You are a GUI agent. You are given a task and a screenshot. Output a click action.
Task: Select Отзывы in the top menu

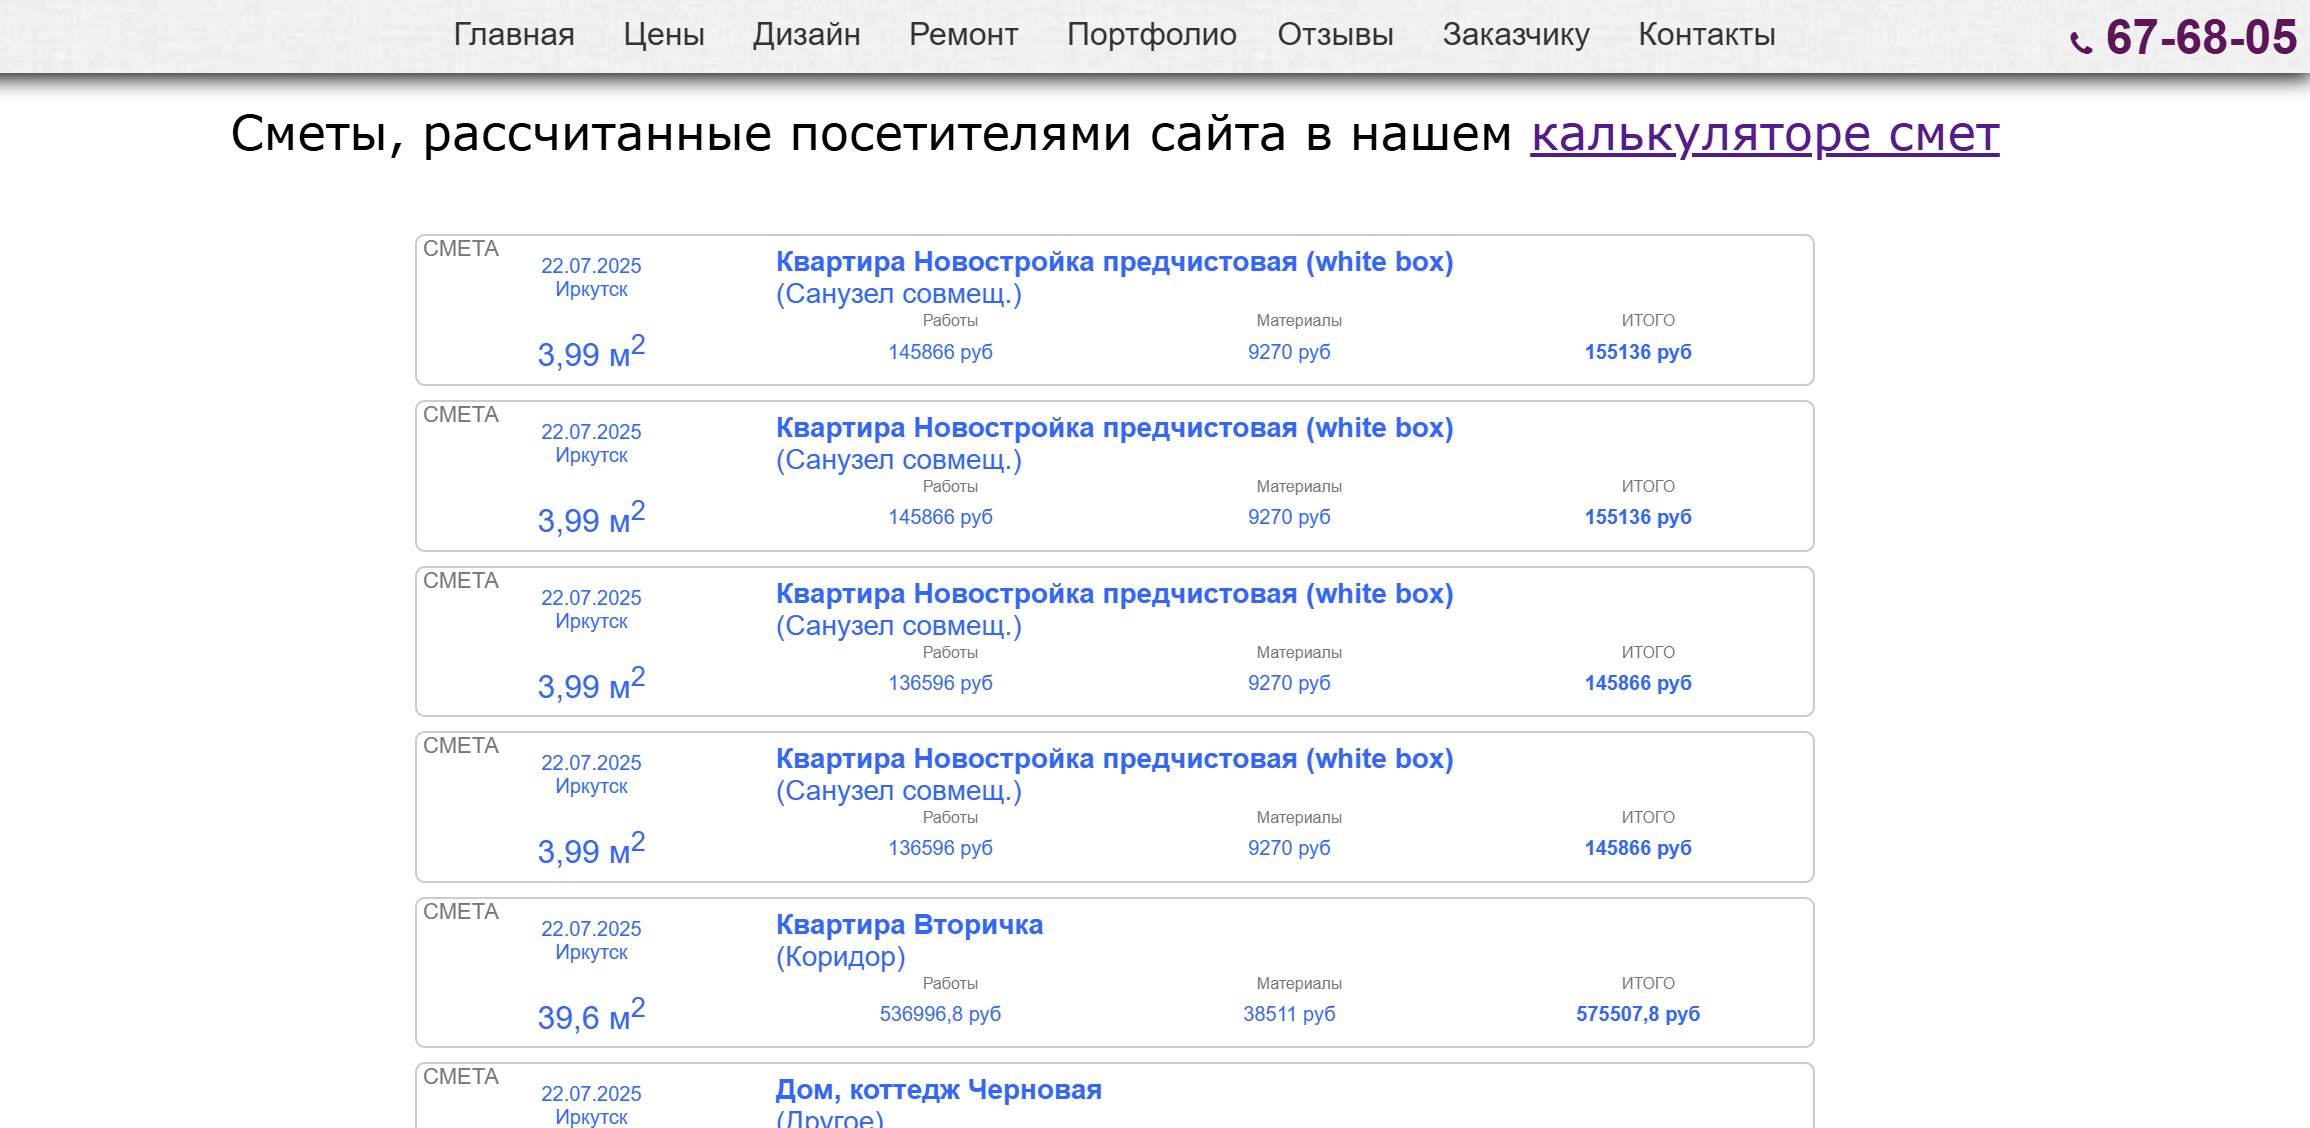click(1335, 34)
